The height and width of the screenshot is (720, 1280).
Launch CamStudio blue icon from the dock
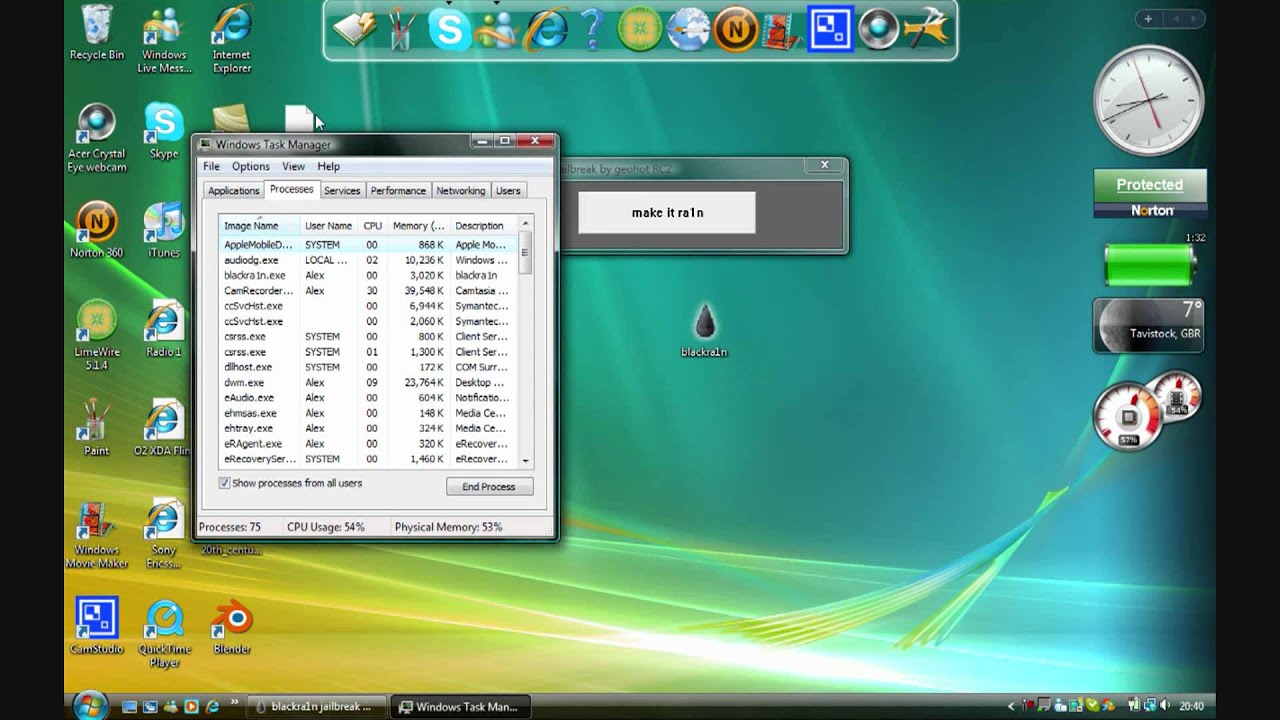pyautogui.click(x=830, y=29)
